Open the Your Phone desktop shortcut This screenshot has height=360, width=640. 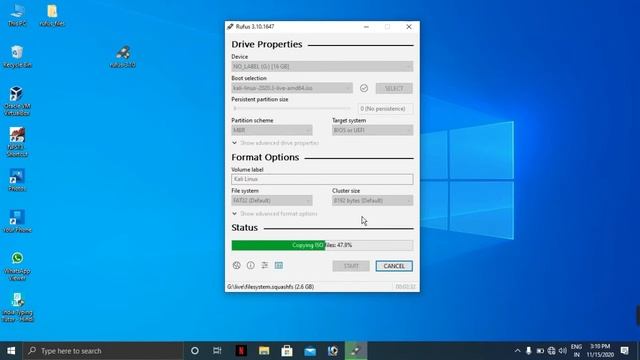(x=17, y=221)
